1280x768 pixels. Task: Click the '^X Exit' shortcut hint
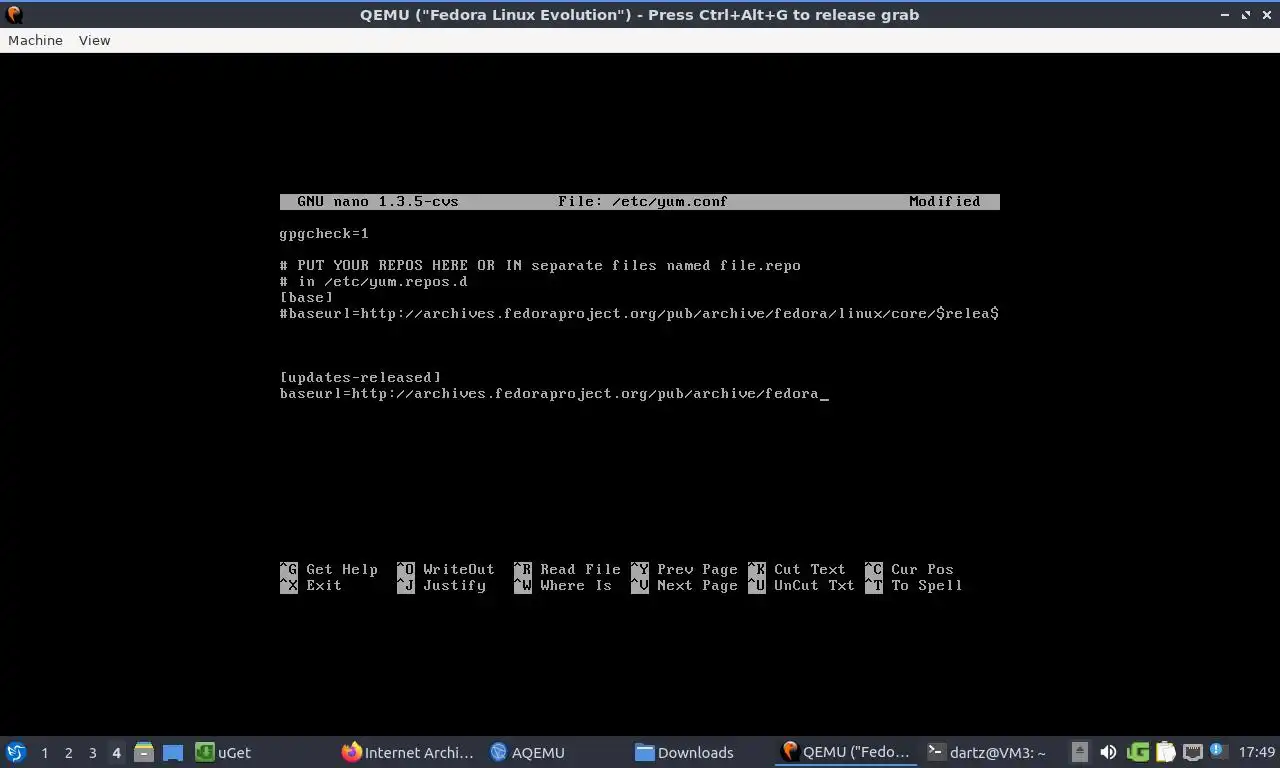(x=311, y=585)
